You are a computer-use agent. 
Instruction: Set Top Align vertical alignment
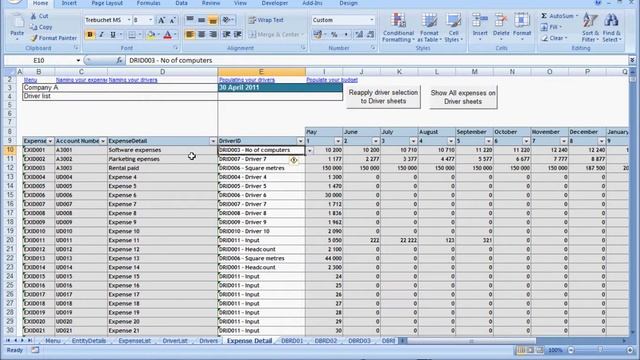pos(190,20)
